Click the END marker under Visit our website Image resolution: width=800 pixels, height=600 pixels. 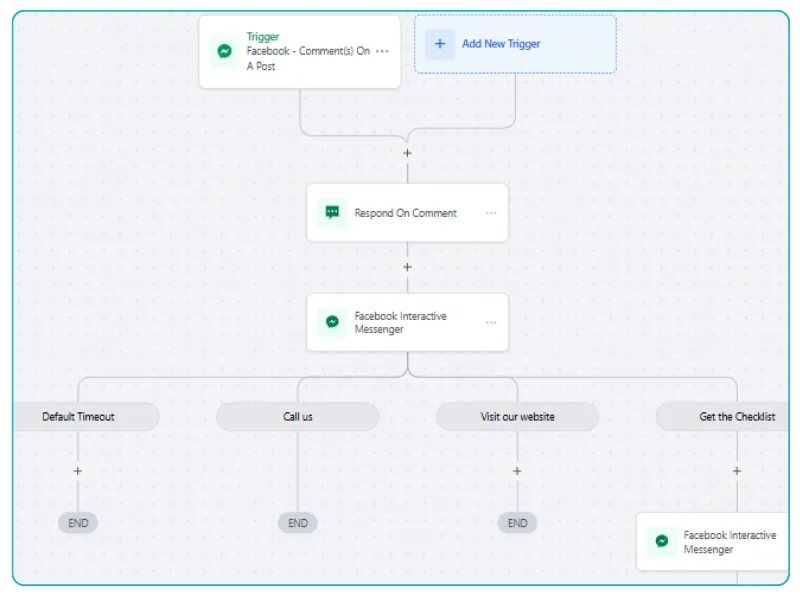pyautogui.click(x=517, y=523)
